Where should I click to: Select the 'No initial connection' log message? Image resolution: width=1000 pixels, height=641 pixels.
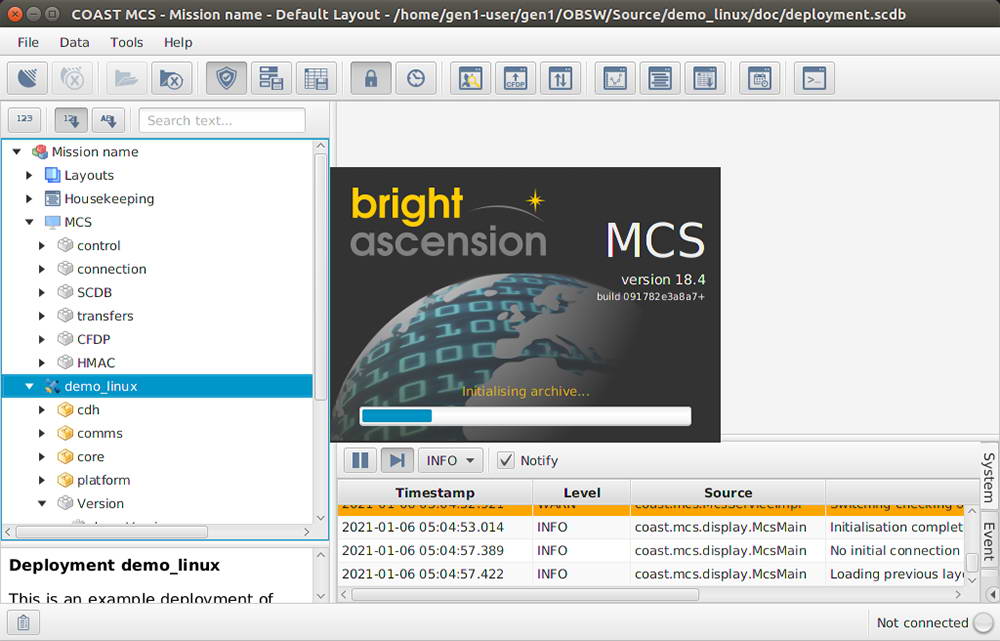click(896, 550)
